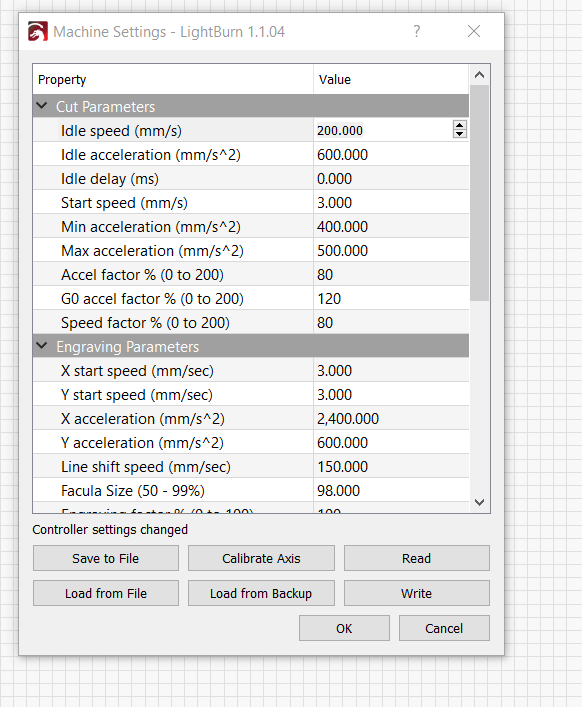Close the Machine Settings dialog
This screenshot has height=707, width=582.
[474, 31]
